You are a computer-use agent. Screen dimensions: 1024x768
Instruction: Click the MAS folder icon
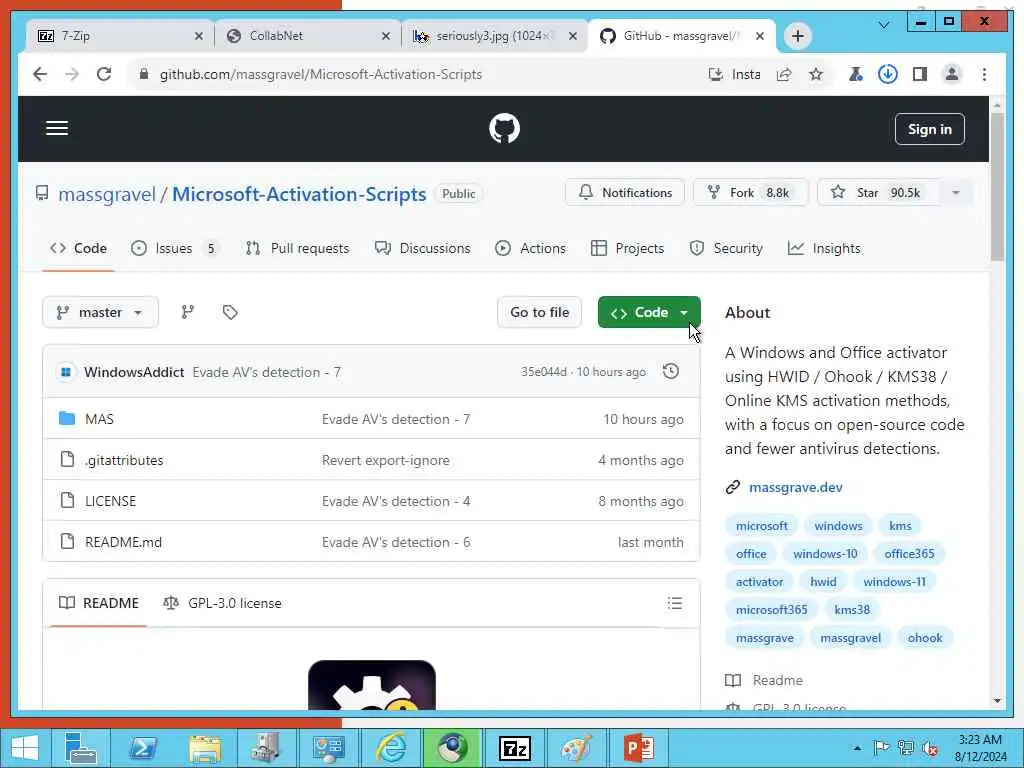[67, 418]
